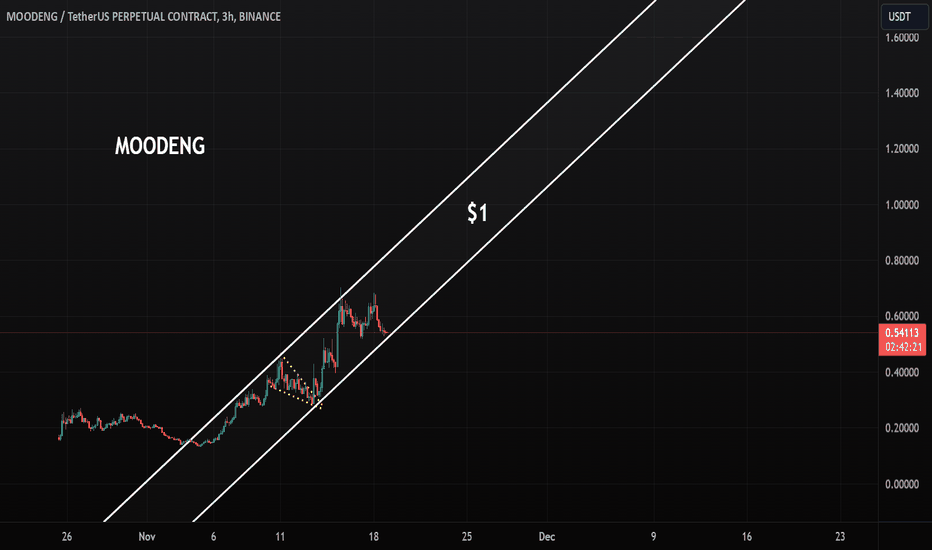932x550 pixels.
Task: Click the 16 date label on time axis
Action: click(x=747, y=536)
